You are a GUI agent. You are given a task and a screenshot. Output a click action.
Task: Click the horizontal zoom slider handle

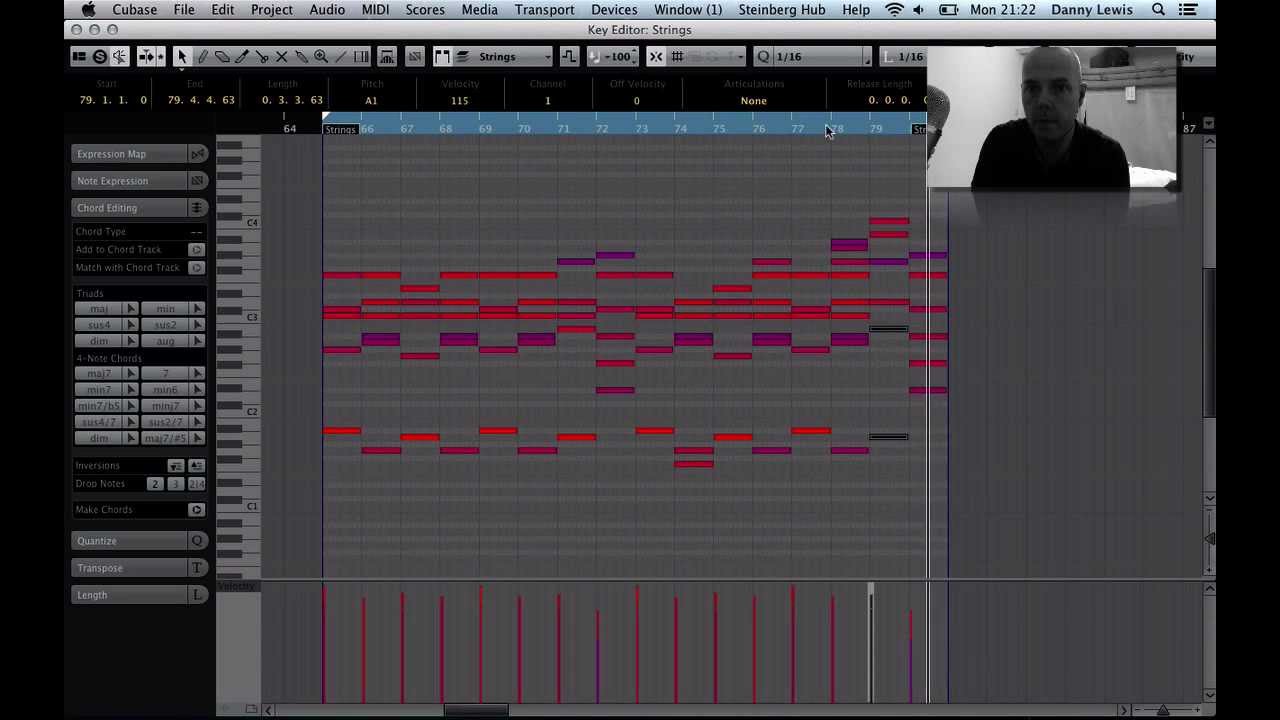coord(1162,711)
